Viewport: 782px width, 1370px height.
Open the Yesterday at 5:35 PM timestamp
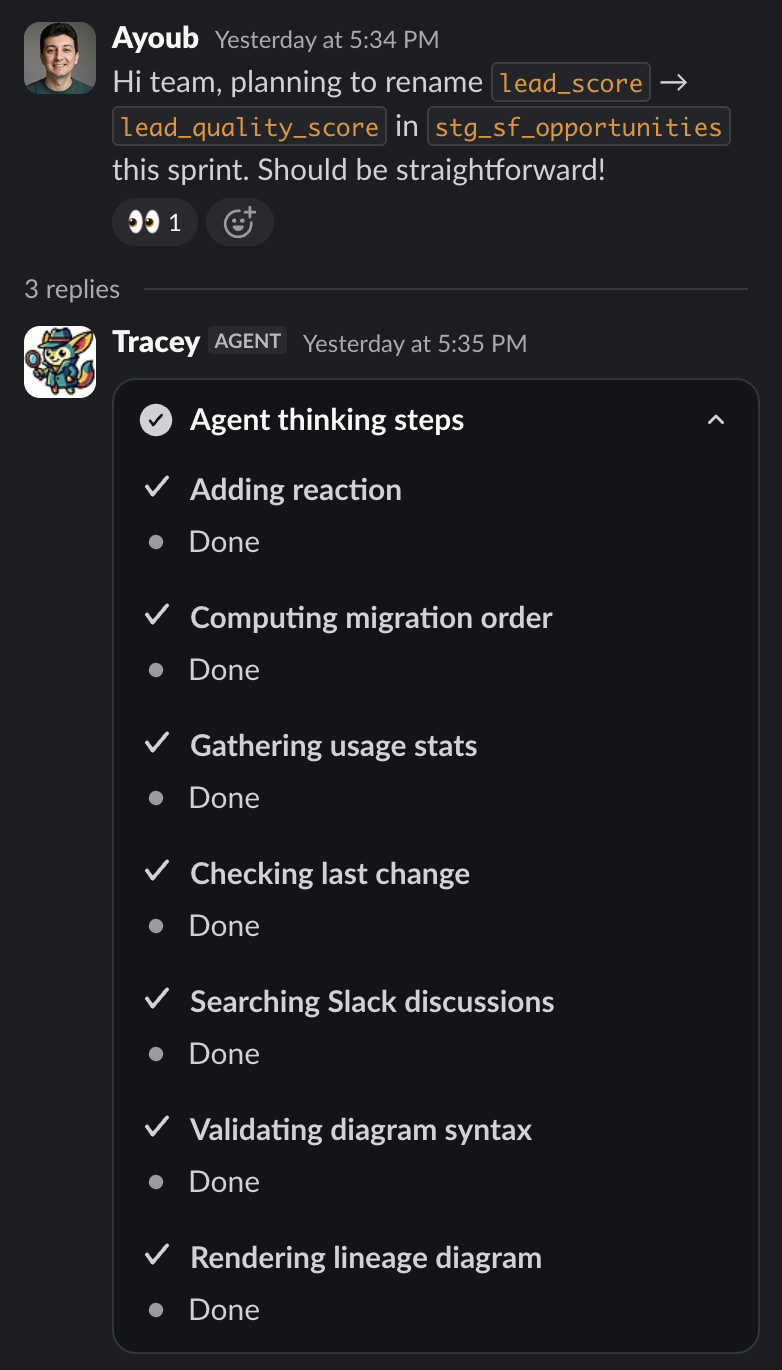click(415, 344)
